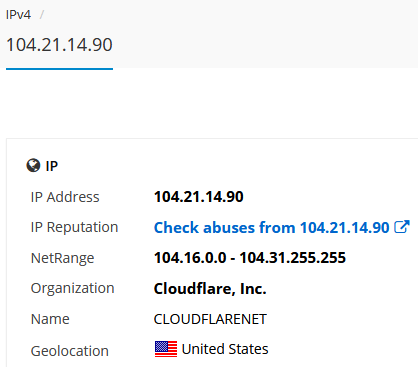Click the NetRange value 104.16.0.0 - 104.31.255.255

(250, 258)
